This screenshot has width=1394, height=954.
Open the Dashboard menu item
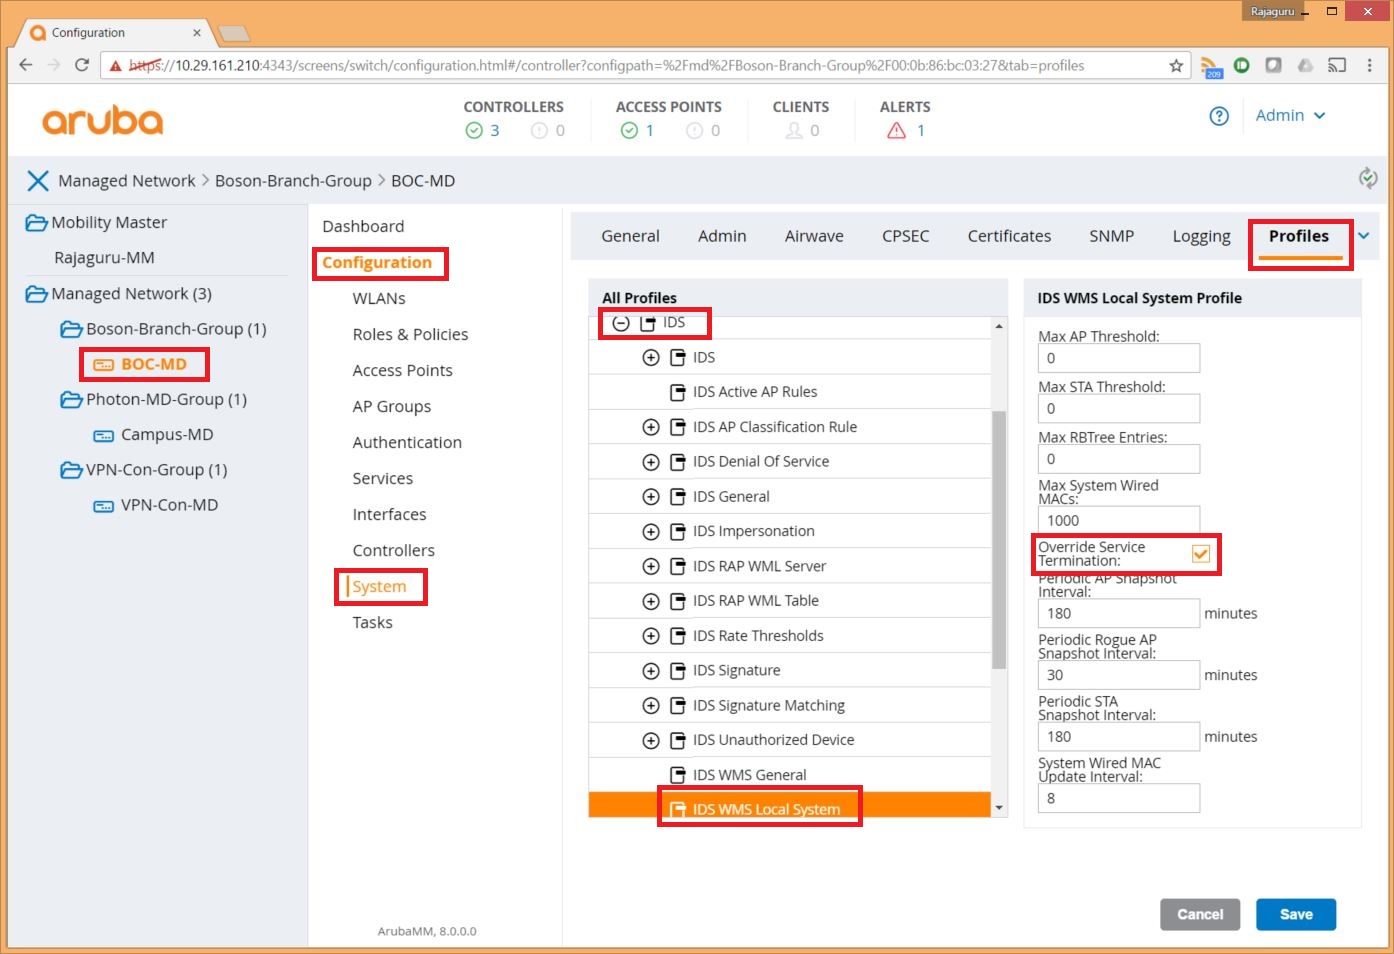click(363, 227)
